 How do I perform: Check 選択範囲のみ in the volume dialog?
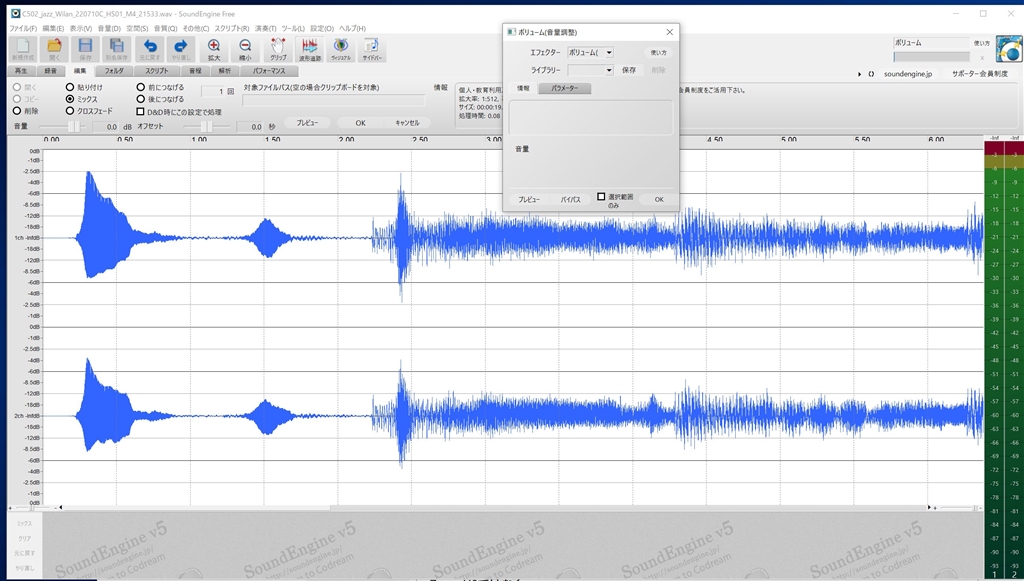click(601, 196)
